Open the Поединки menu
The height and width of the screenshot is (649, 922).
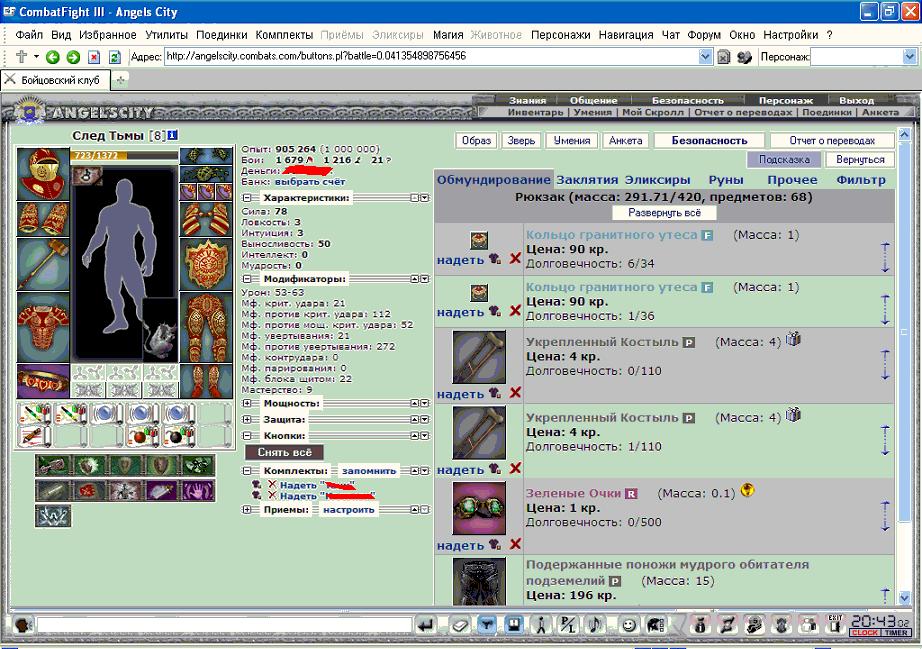222,35
